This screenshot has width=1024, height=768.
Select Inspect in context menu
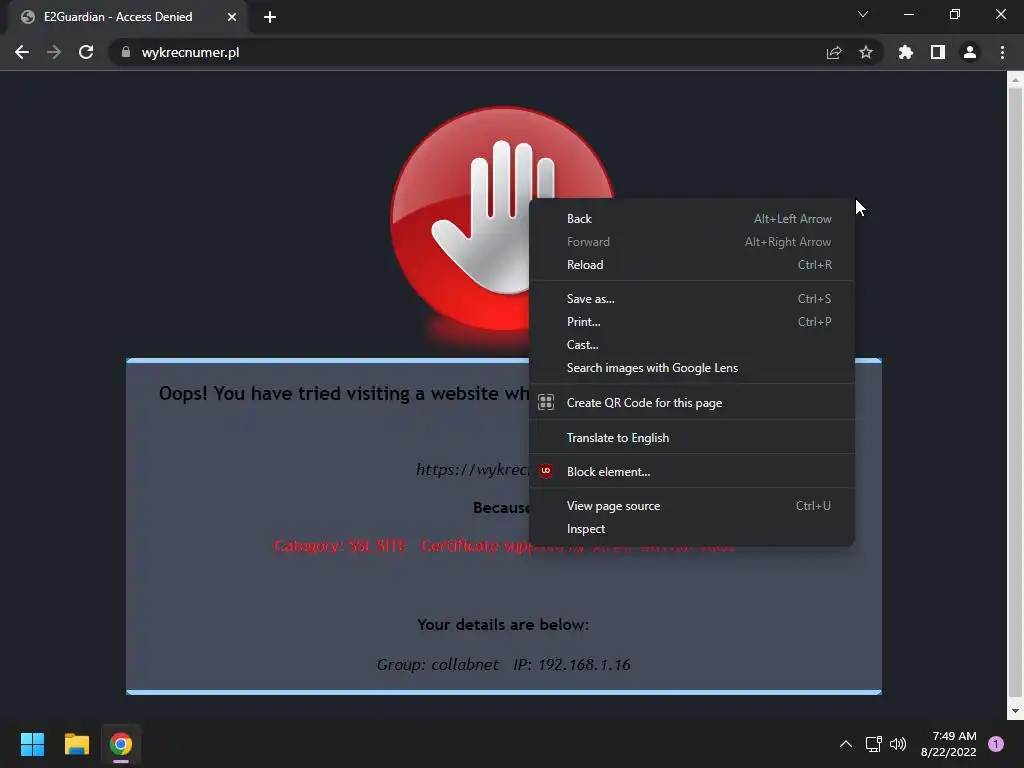tap(692, 529)
